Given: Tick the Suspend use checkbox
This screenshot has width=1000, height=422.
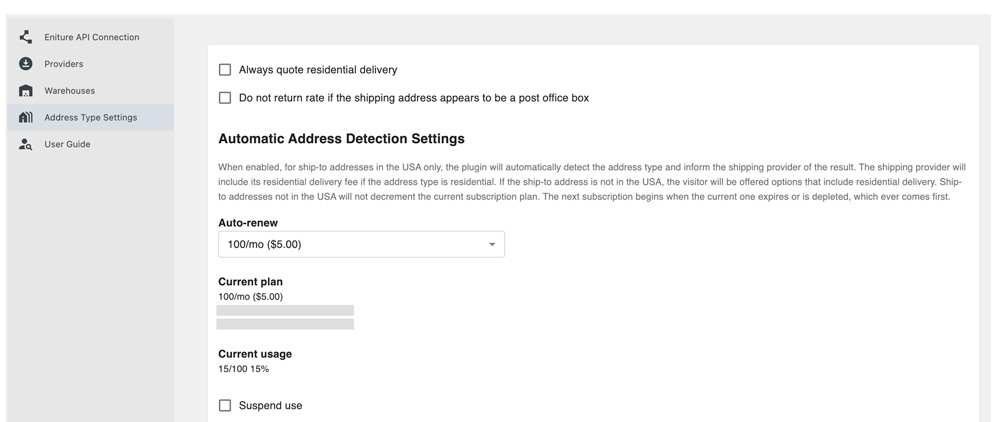Looking at the screenshot, I should pyautogui.click(x=224, y=405).
